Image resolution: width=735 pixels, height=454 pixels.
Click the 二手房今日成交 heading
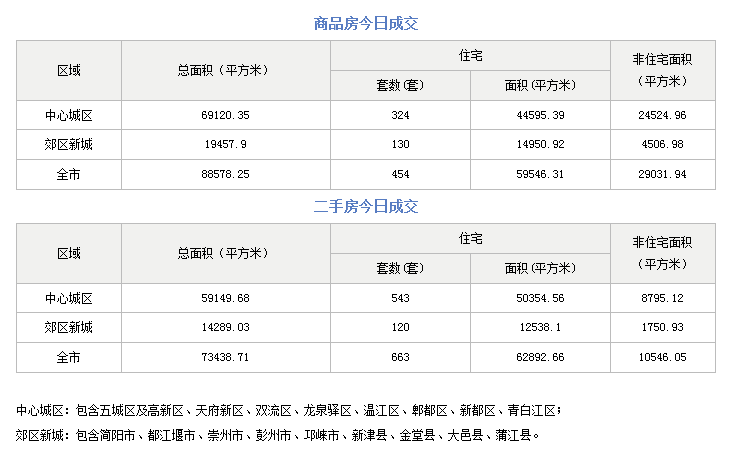point(366,207)
